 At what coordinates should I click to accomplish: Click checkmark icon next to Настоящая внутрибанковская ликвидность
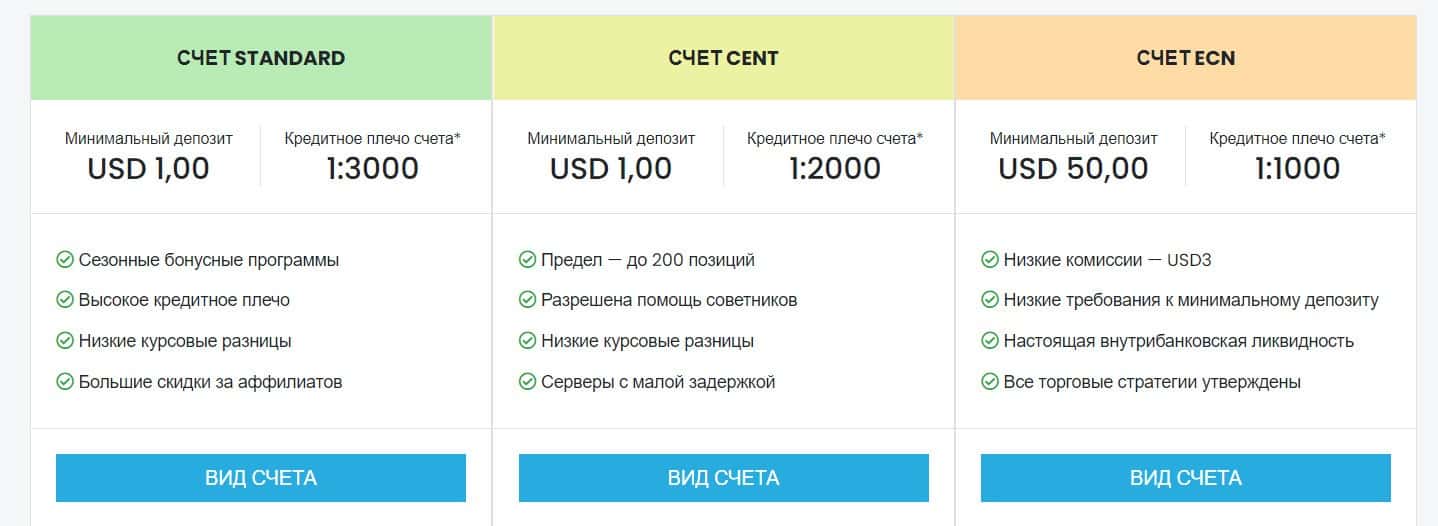point(990,341)
